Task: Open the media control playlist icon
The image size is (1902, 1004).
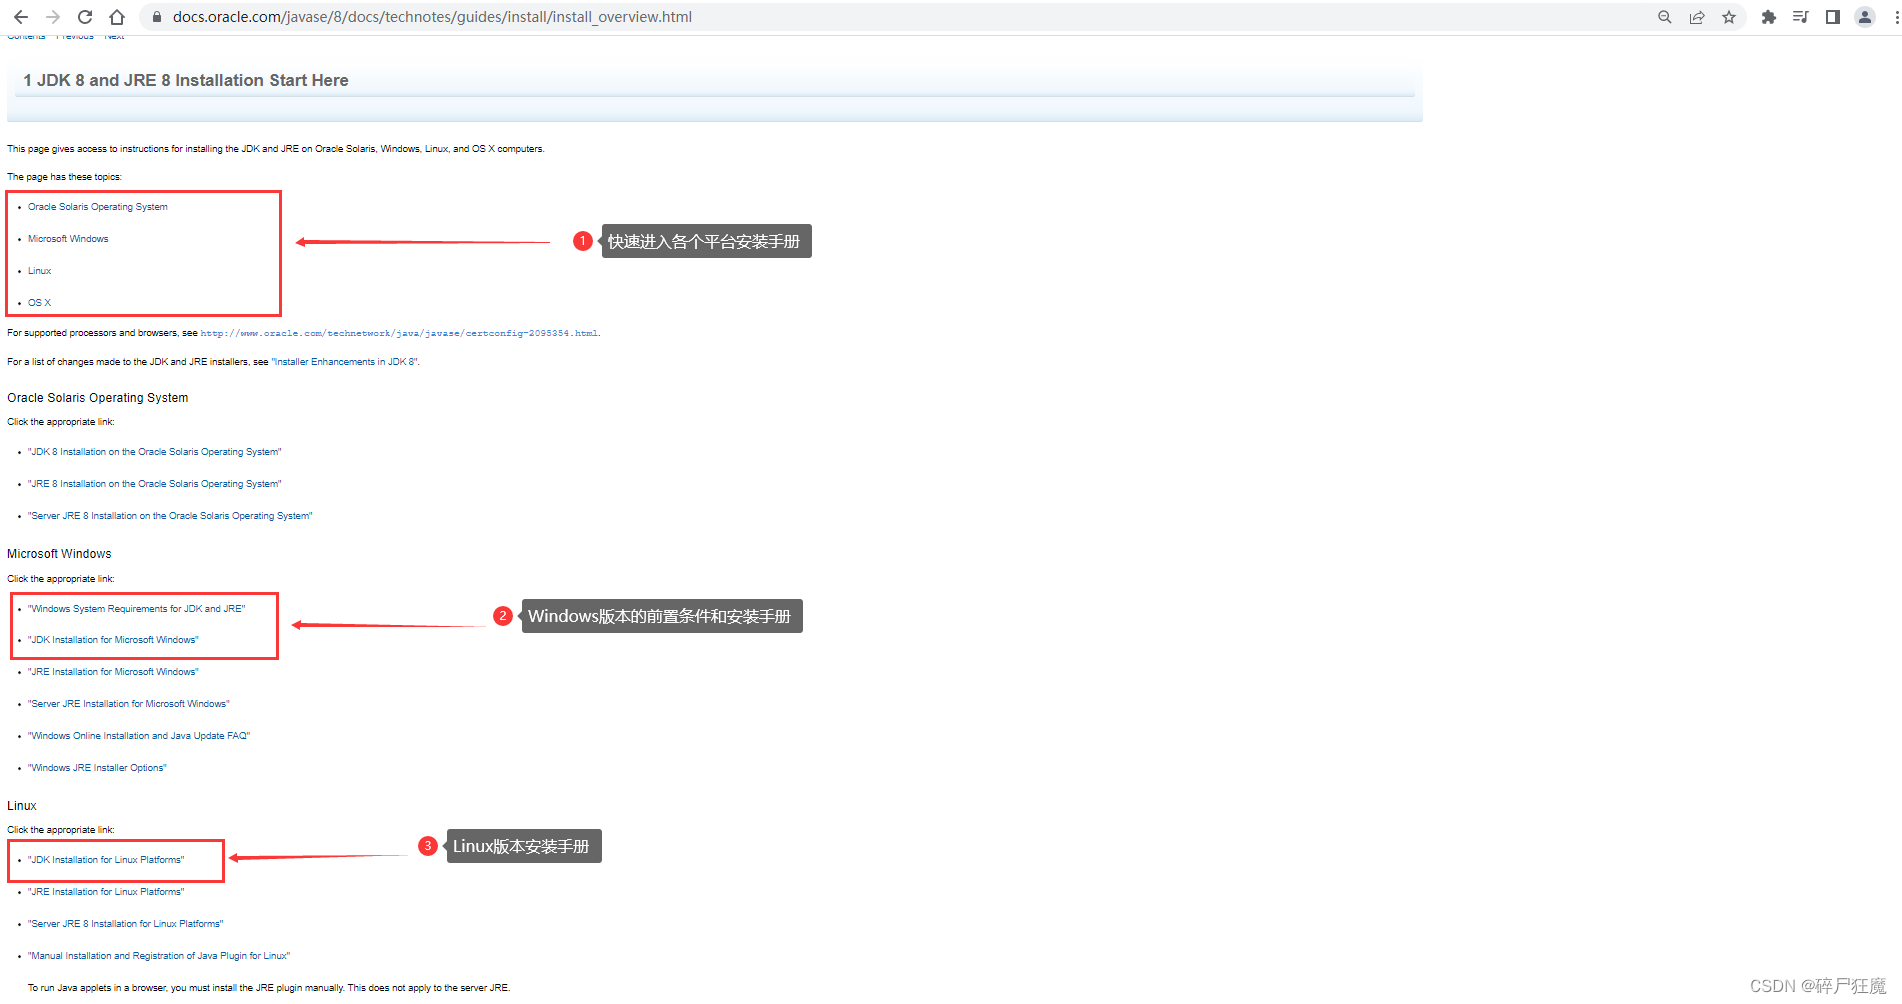Action: tap(1801, 17)
